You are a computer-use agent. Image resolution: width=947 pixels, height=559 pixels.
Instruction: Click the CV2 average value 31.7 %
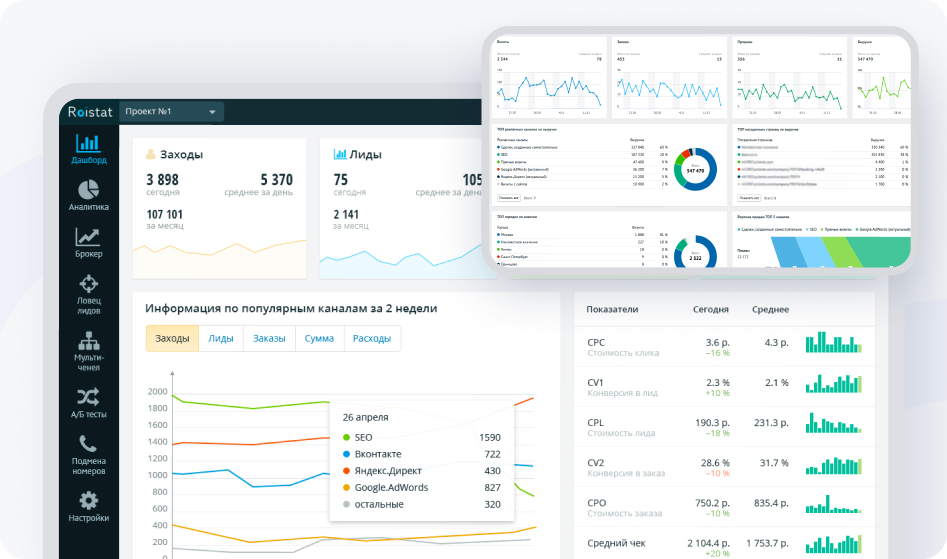coord(774,463)
